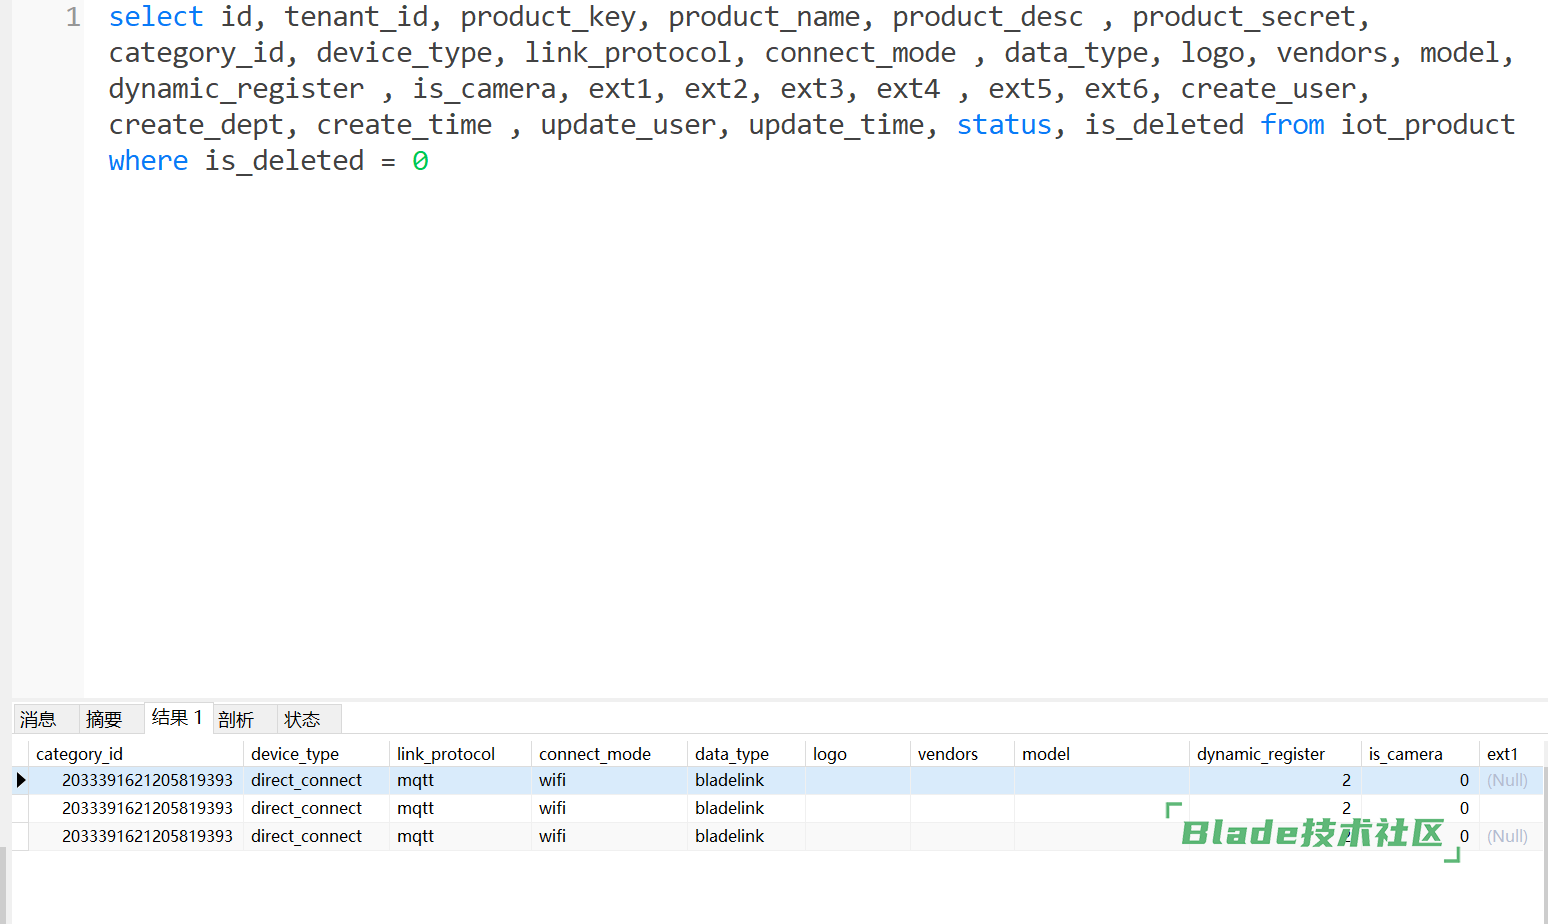Click line number 1 in editor gutter
This screenshot has height=924, width=1548.
pyautogui.click(x=73, y=17)
